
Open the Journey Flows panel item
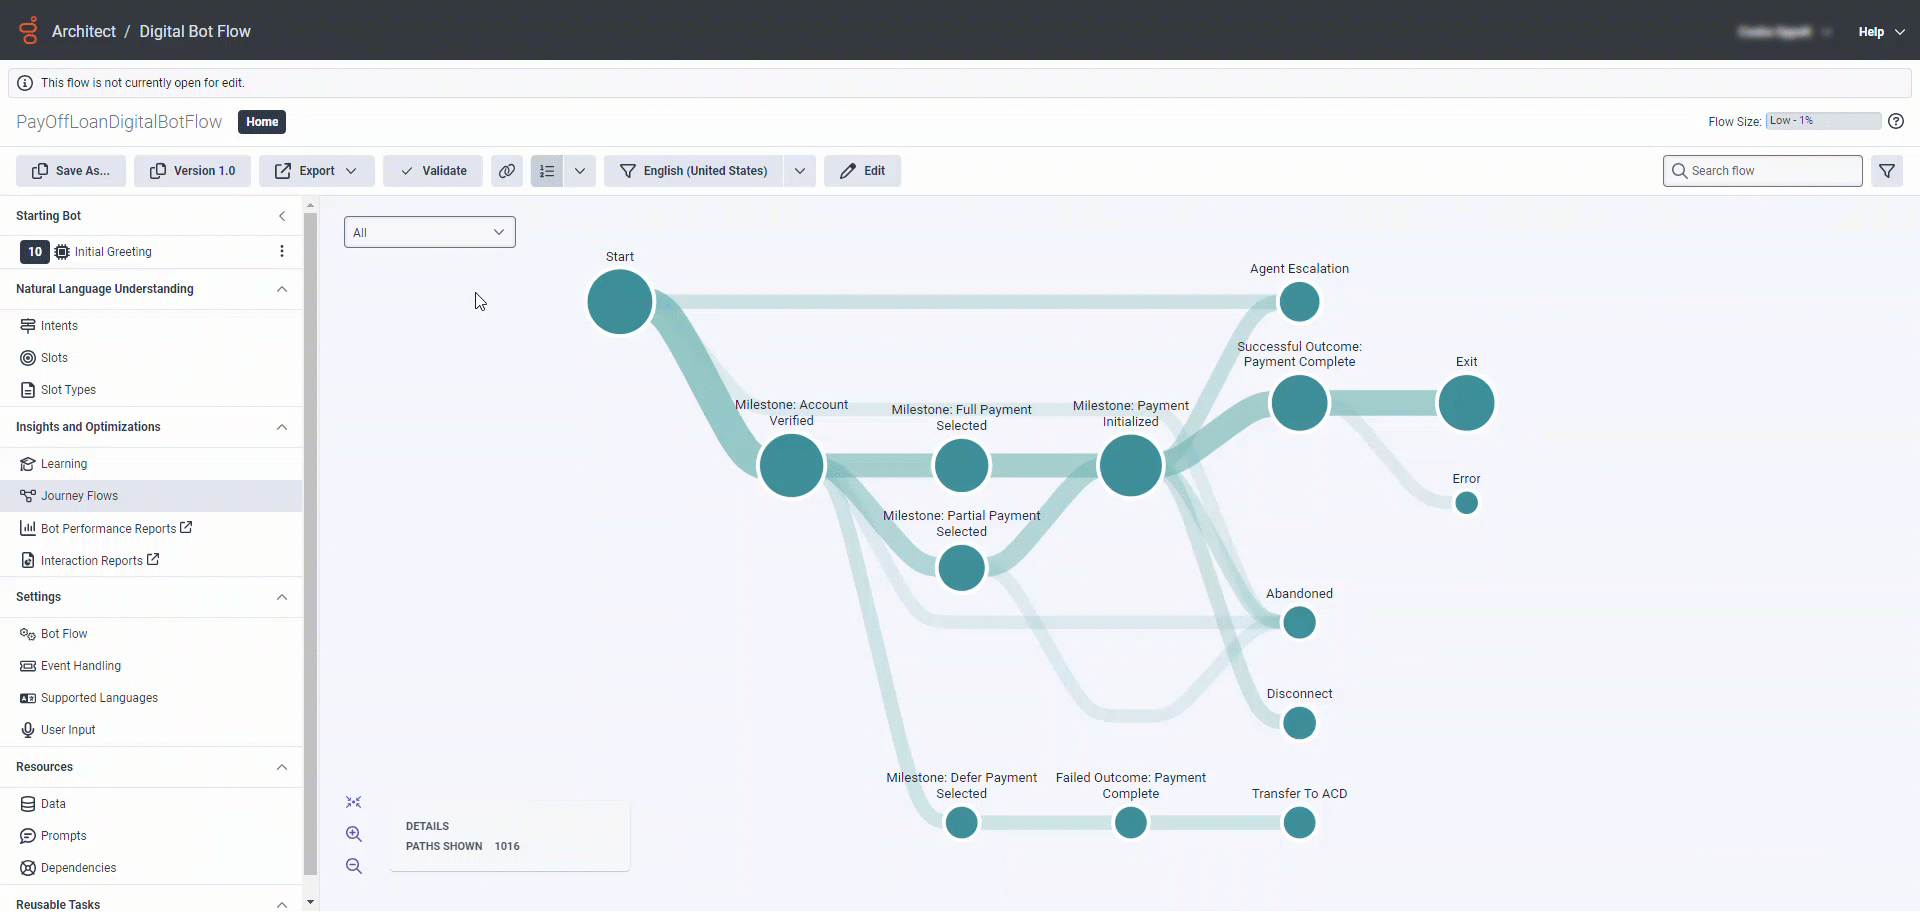click(78, 495)
